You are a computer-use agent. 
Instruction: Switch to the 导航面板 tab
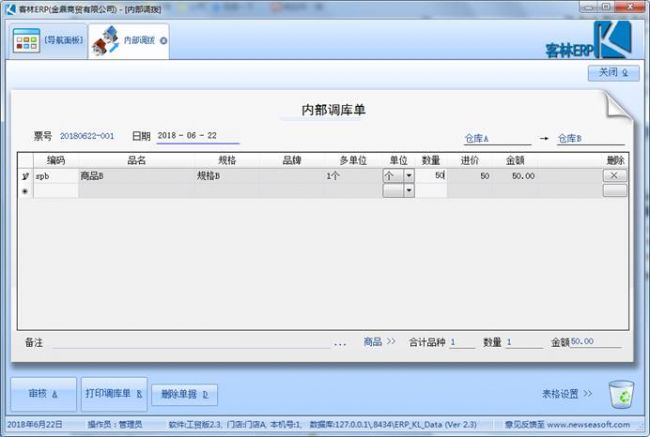point(46,41)
